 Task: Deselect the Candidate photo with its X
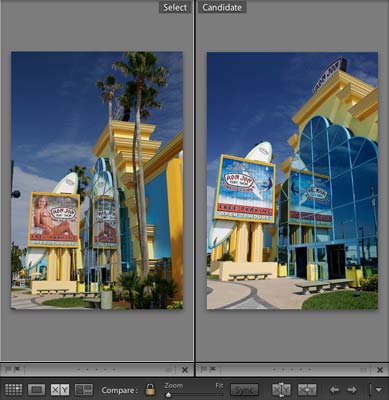(x=380, y=370)
